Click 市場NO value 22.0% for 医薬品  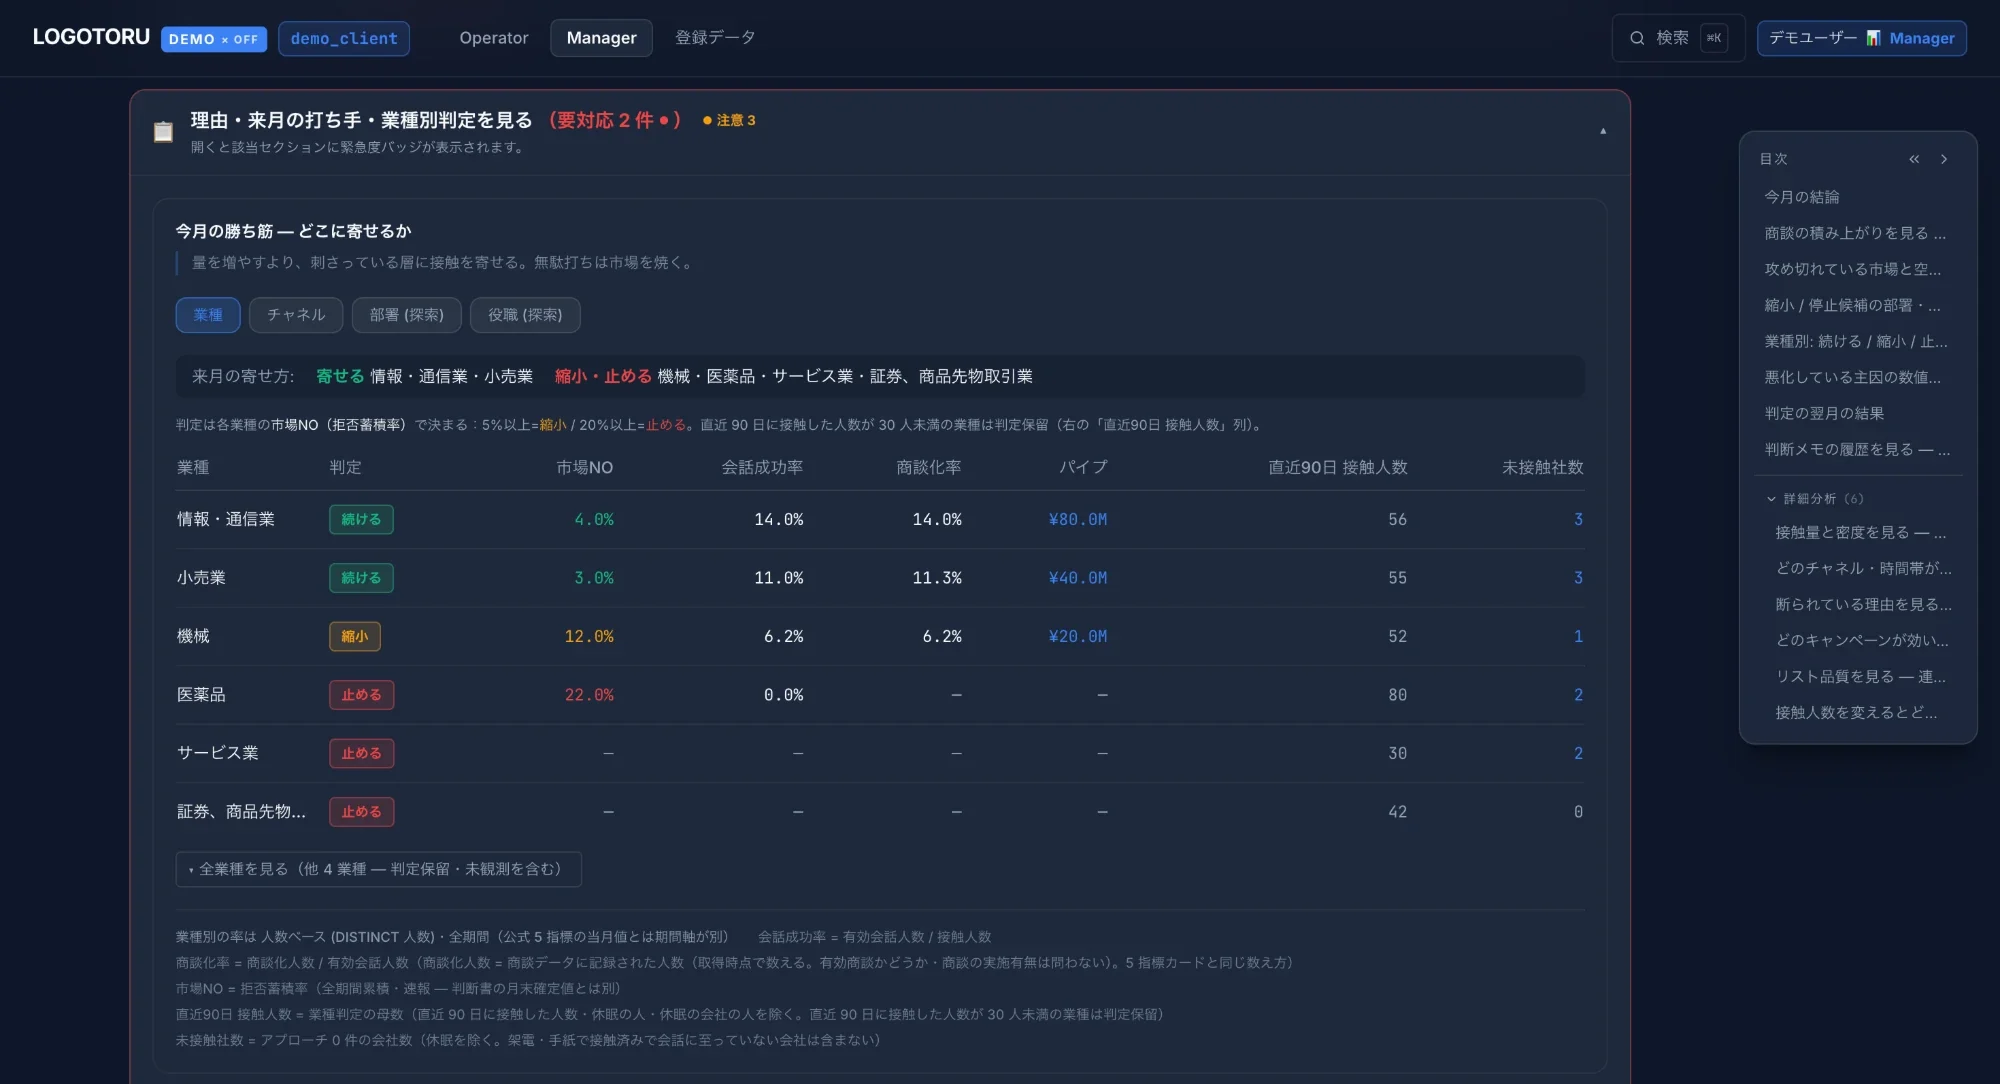coord(589,695)
